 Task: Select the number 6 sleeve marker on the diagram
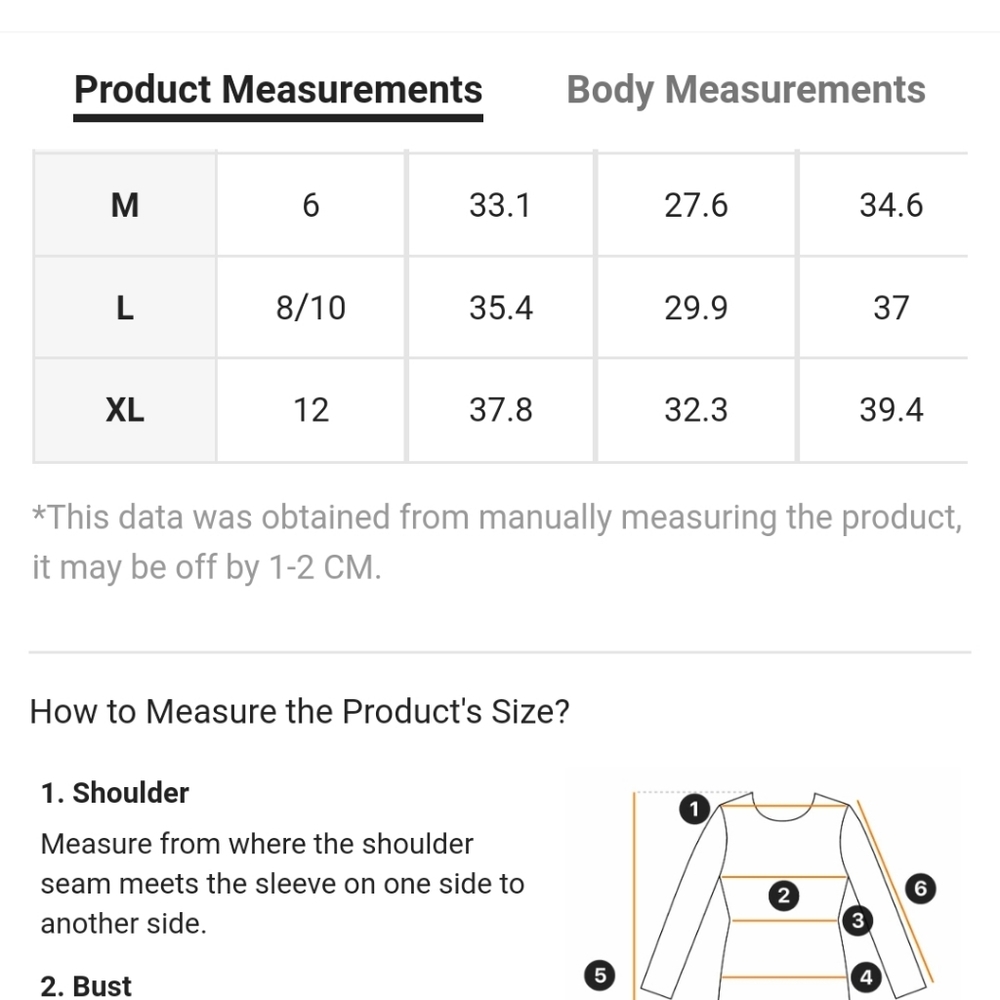pyautogui.click(x=921, y=887)
